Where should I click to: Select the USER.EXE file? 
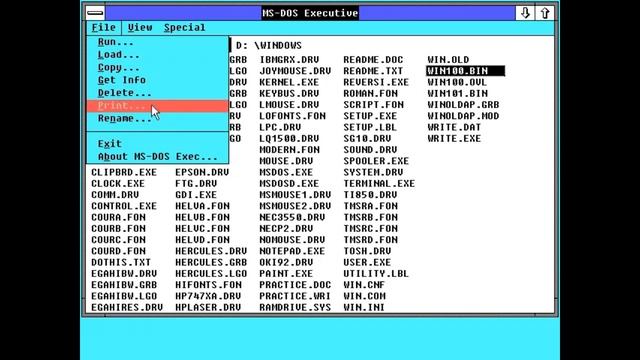pos(367,262)
